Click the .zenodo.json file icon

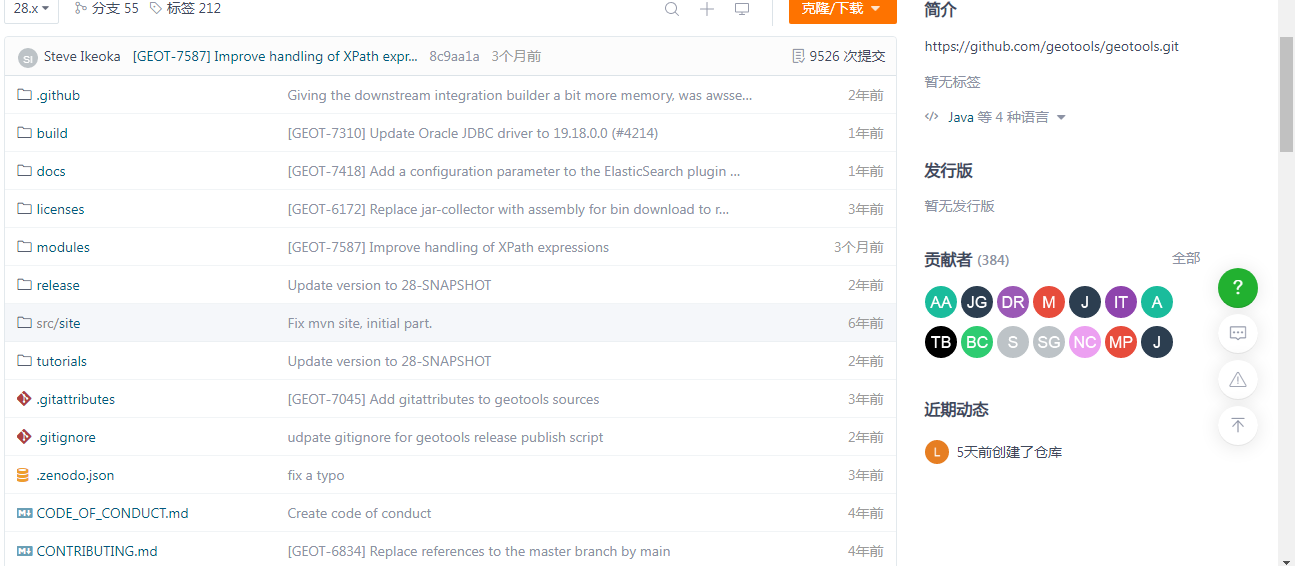[x=23, y=475]
